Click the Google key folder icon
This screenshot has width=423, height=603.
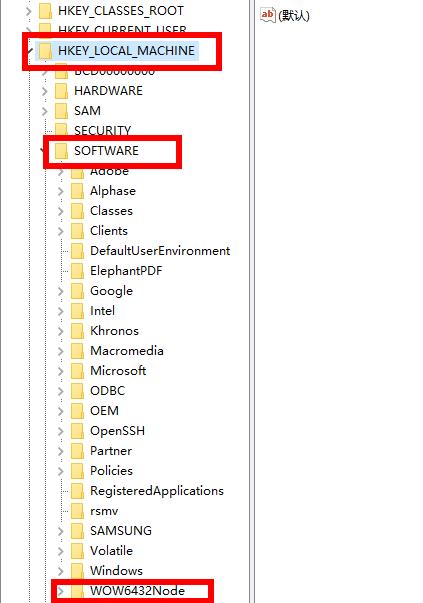(x=77, y=291)
